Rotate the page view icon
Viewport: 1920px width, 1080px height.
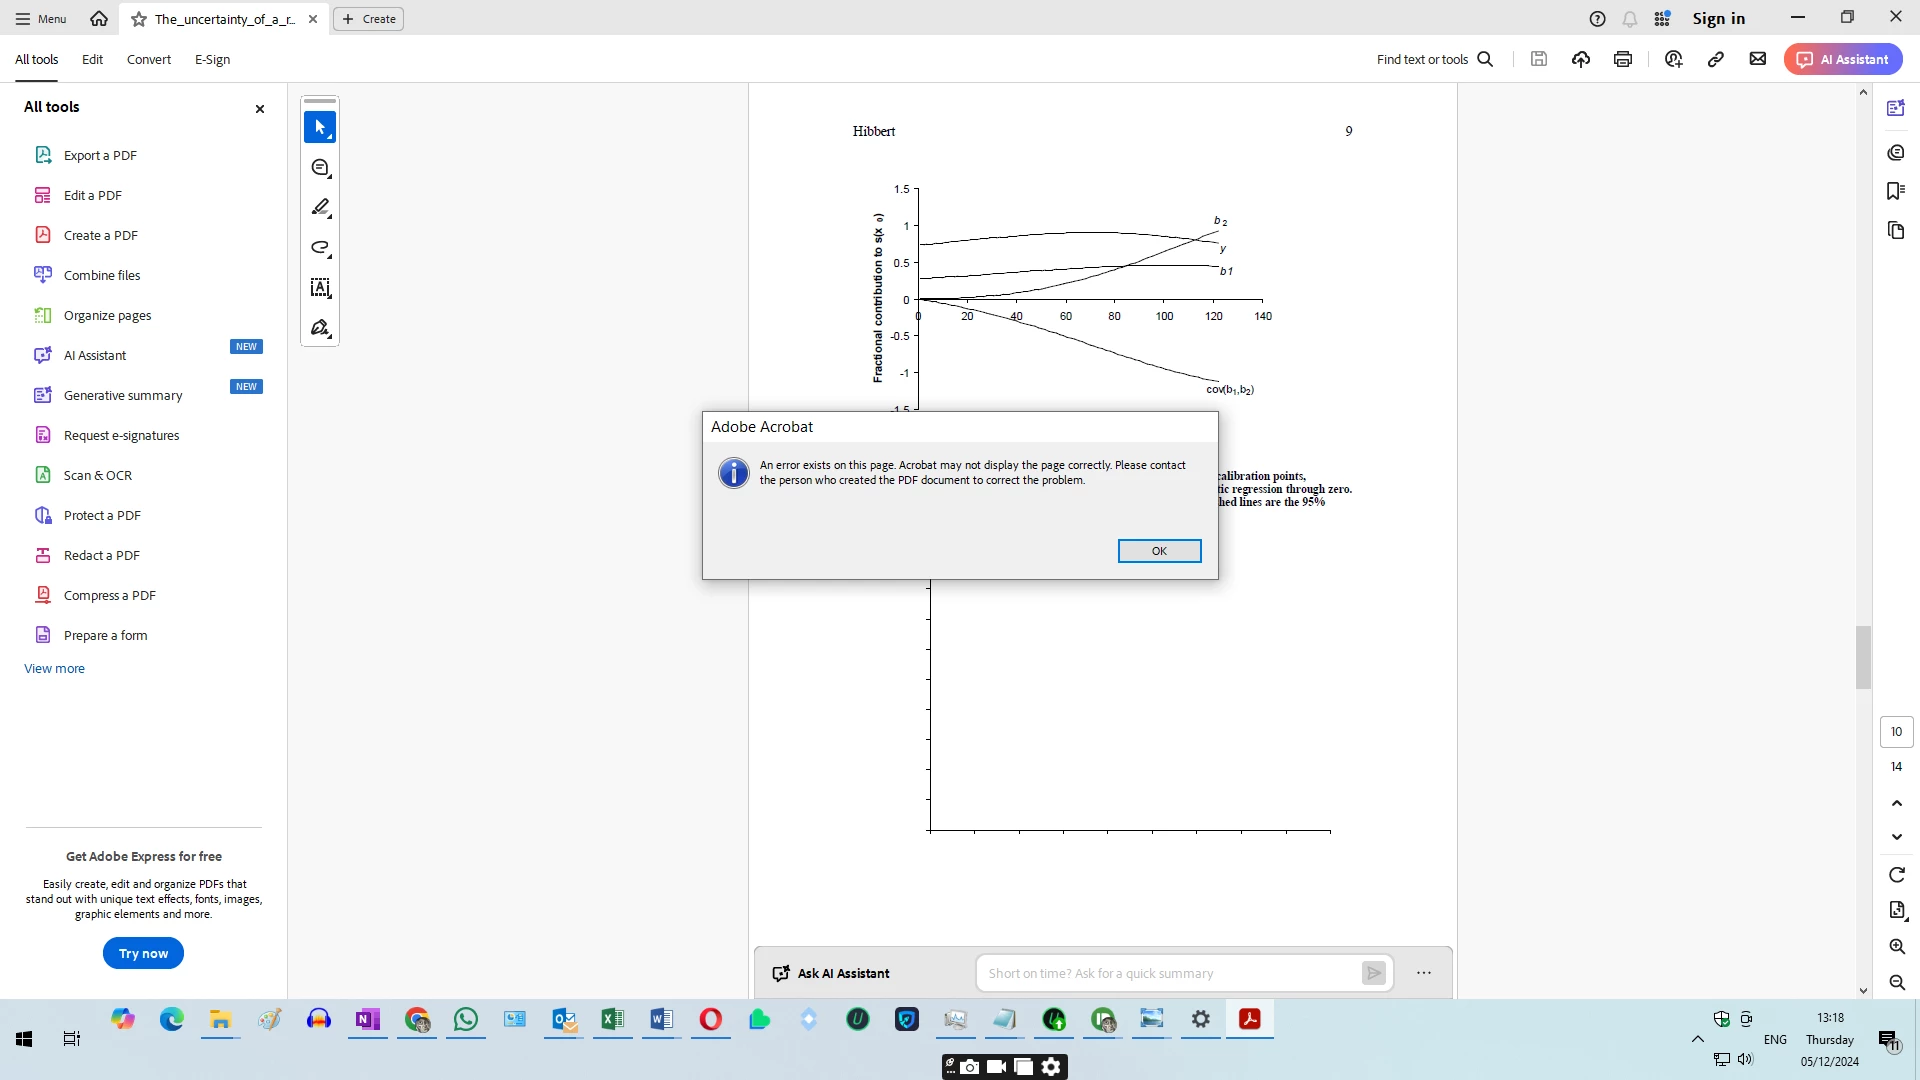click(x=1897, y=875)
